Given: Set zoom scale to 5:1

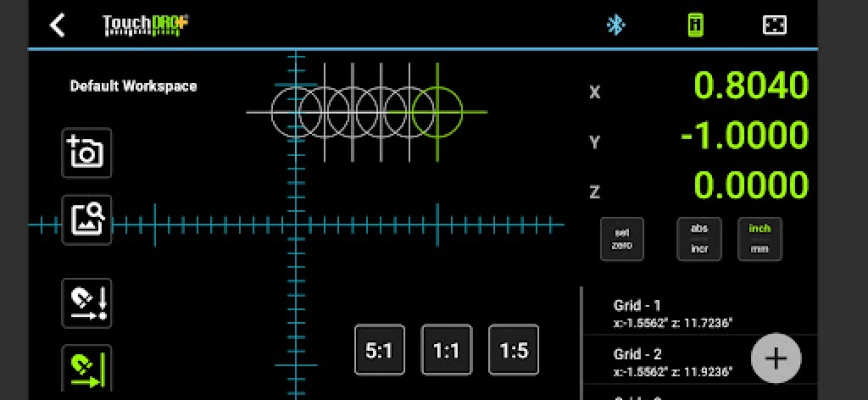Looking at the screenshot, I should [x=379, y=350].
